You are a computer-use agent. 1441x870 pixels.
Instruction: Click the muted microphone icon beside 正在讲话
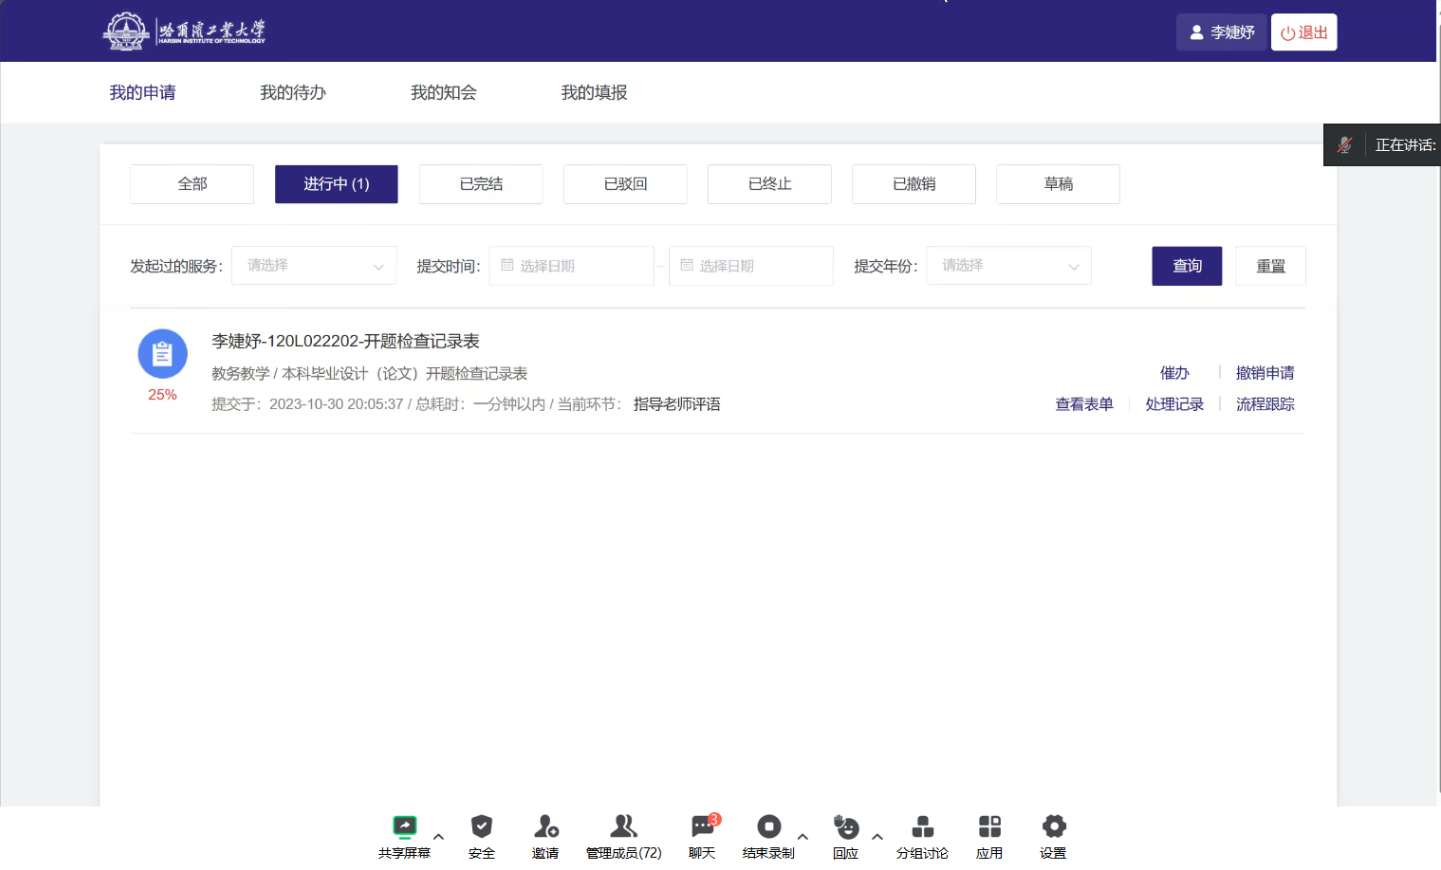point(1344,145)
